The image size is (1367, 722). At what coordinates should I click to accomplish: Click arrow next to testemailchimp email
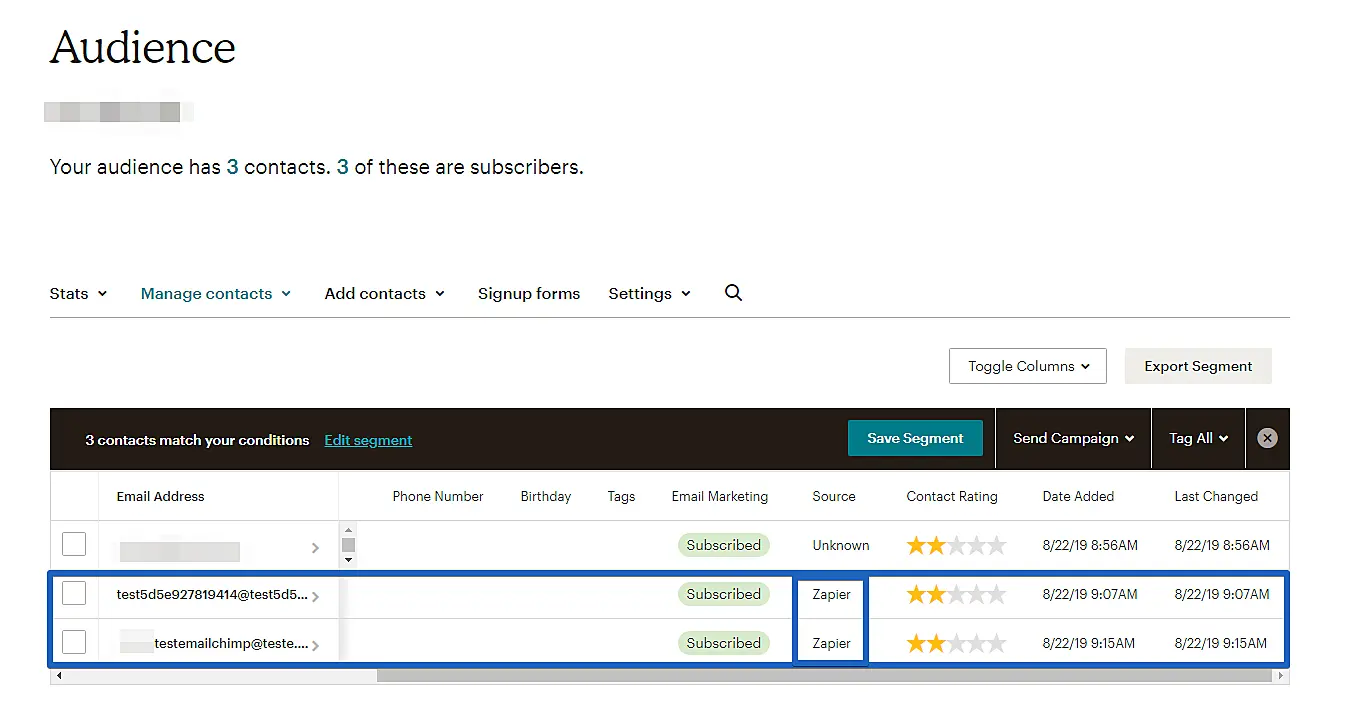pyautogui.click(x=315, y=646)
